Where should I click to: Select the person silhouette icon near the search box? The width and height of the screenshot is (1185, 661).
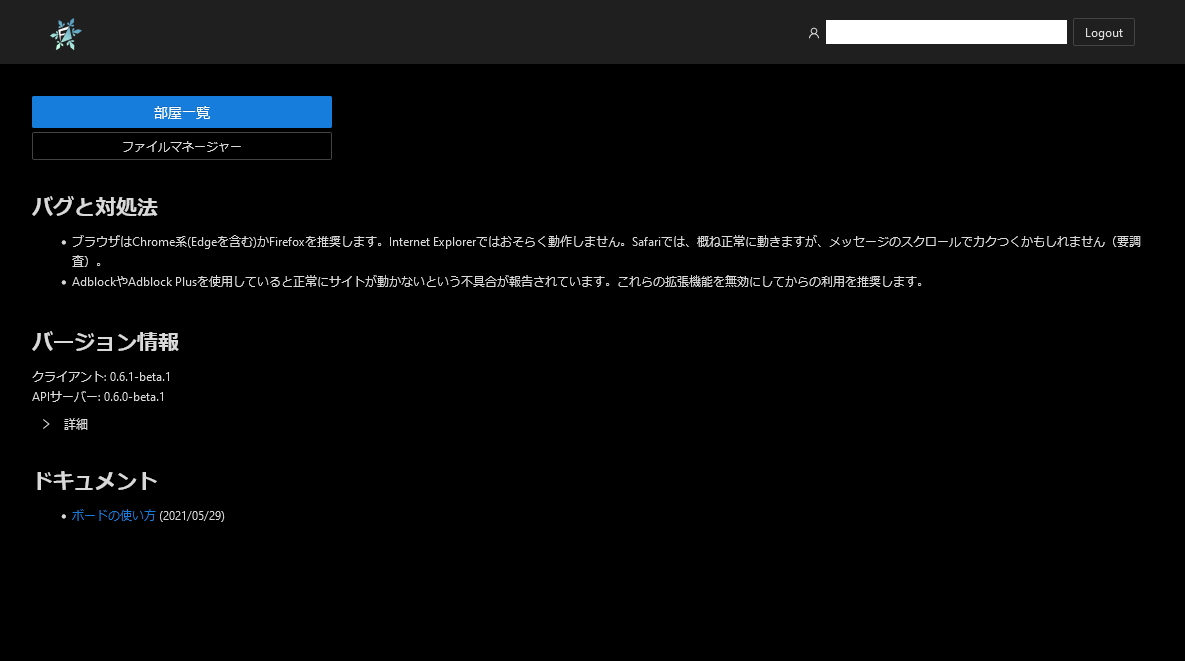pyautogui.click(x=814, y=32)
